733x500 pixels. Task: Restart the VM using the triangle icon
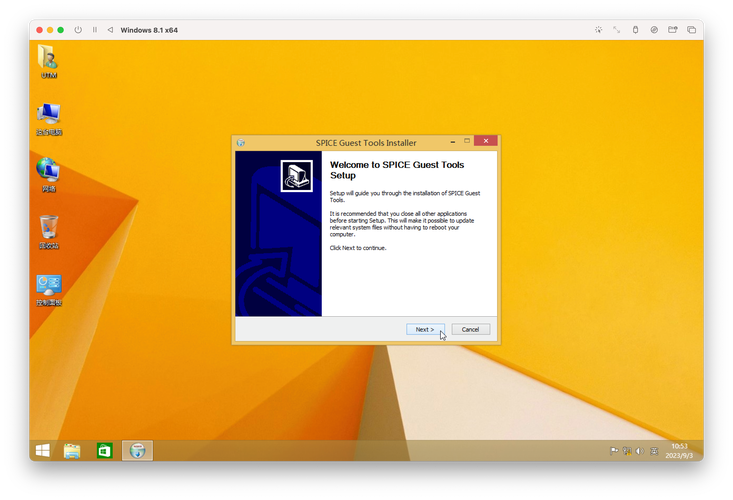[x=110, y=30]
